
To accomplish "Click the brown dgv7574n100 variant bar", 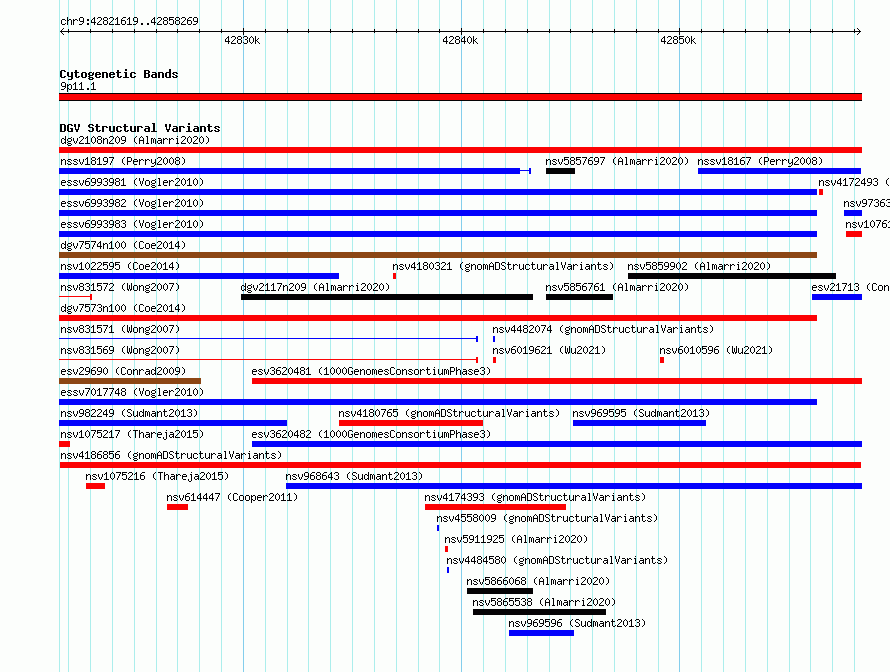I will pyautogui.click(x=438, y=255).
